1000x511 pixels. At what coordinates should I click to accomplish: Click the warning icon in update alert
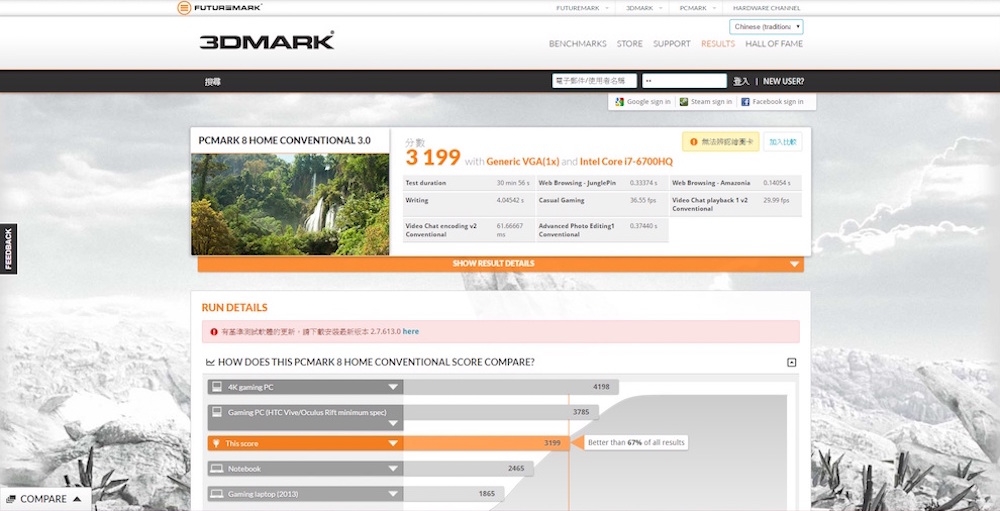click(214, 332)
